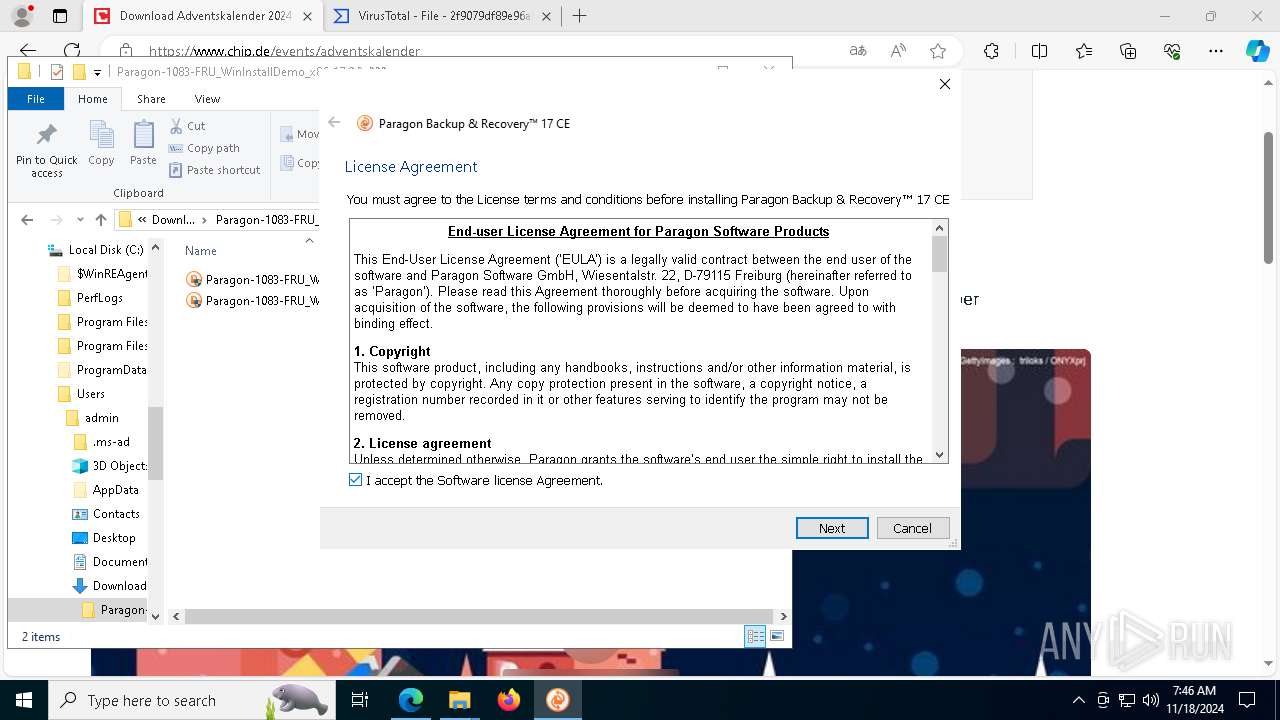Add page to favorites star icon
The height and width of the screenshot is (720, 1280).
(x=938, y=51)
